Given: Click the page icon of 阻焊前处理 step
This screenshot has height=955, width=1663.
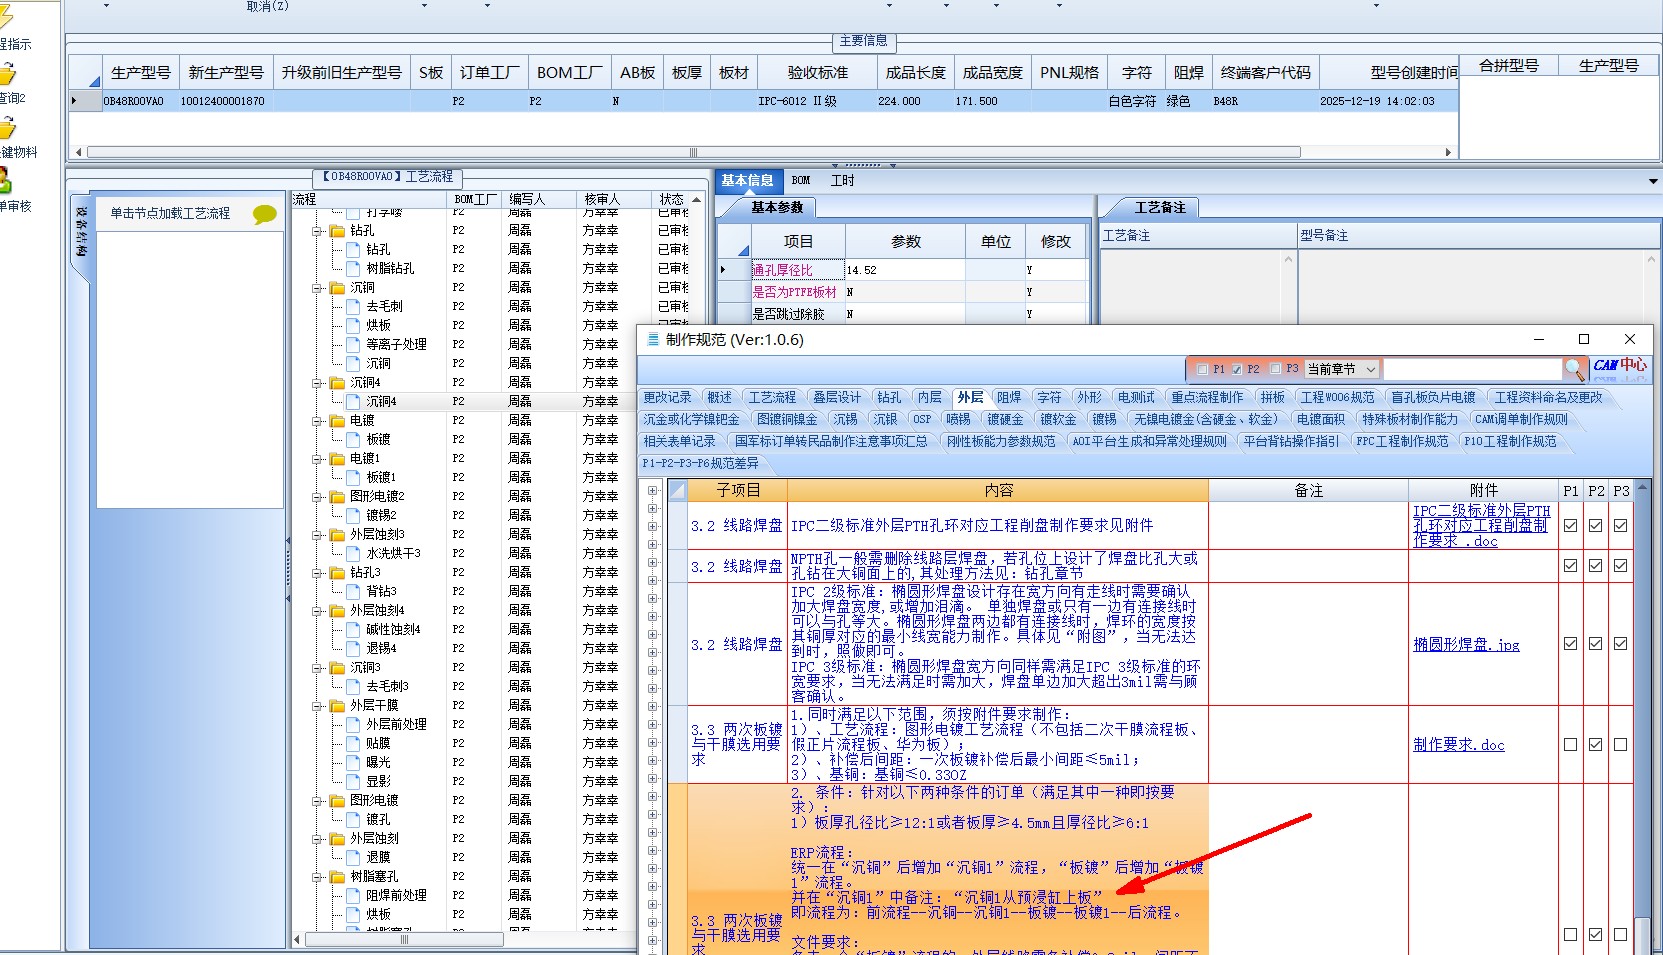Looking at the screenshot, I should click(353, 895).
